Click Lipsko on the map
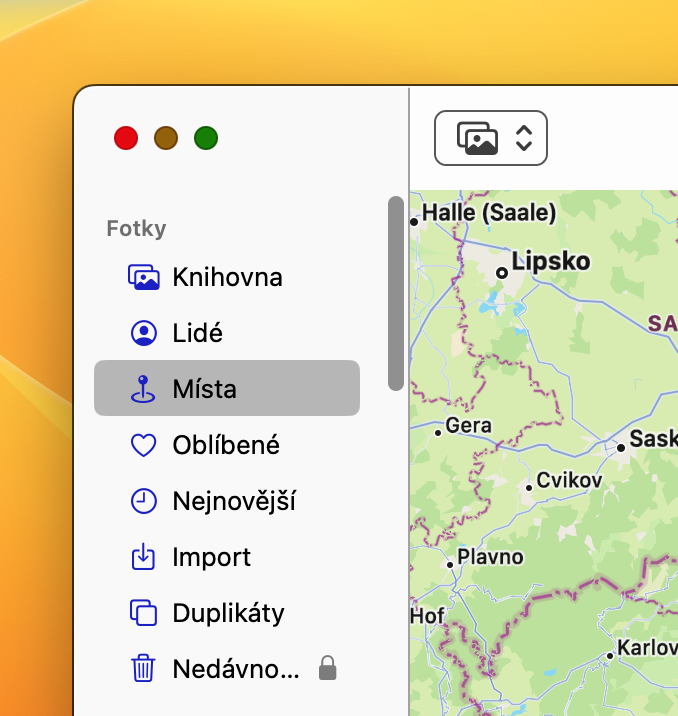The height and width of the screenshot is (716, 678). point(551,262)
